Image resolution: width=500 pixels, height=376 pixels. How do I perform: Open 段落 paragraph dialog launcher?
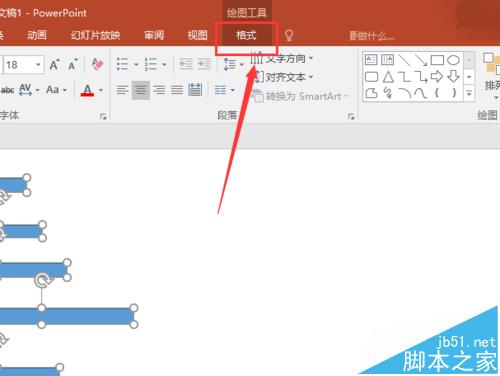pyautogui.click(x=351, y=116)
